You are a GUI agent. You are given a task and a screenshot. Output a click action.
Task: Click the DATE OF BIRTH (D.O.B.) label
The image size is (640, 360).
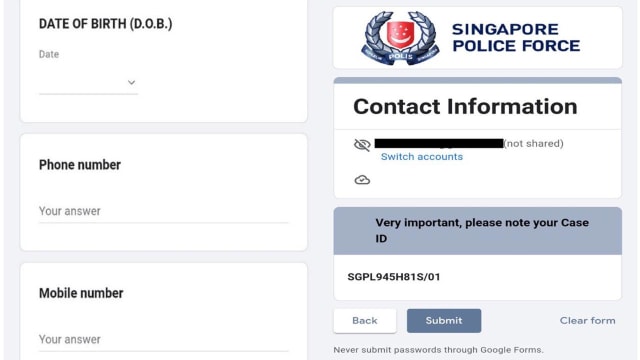[x=105, y=24]
